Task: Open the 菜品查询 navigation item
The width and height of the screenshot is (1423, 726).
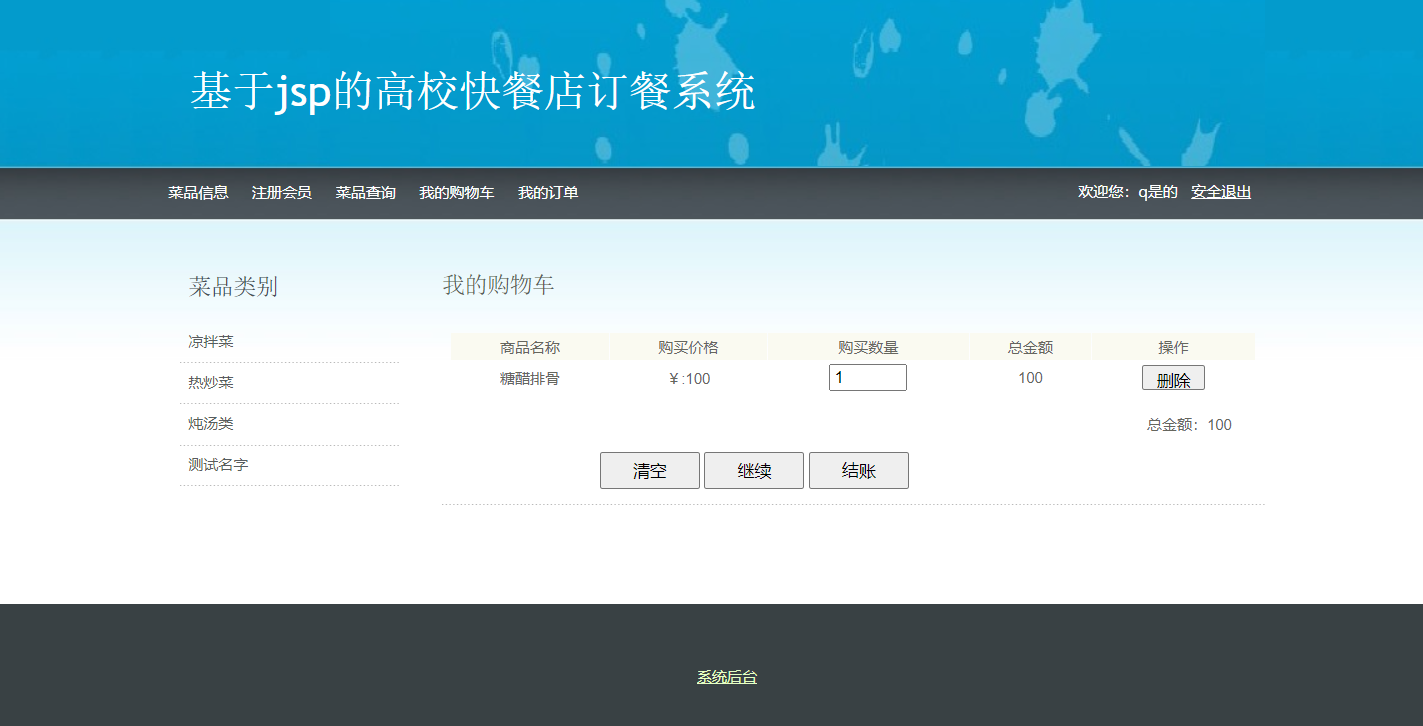Action: [365, 193]
